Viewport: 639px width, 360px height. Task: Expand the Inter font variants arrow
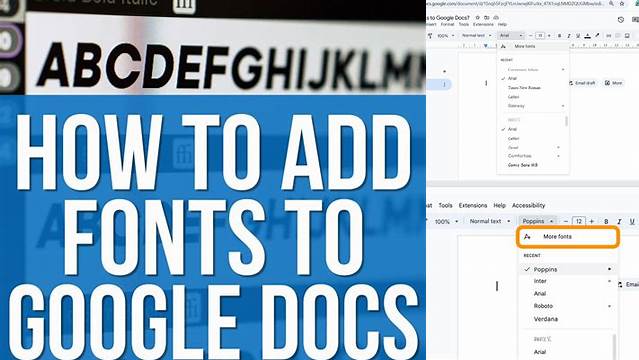click(x=610, y=281)
